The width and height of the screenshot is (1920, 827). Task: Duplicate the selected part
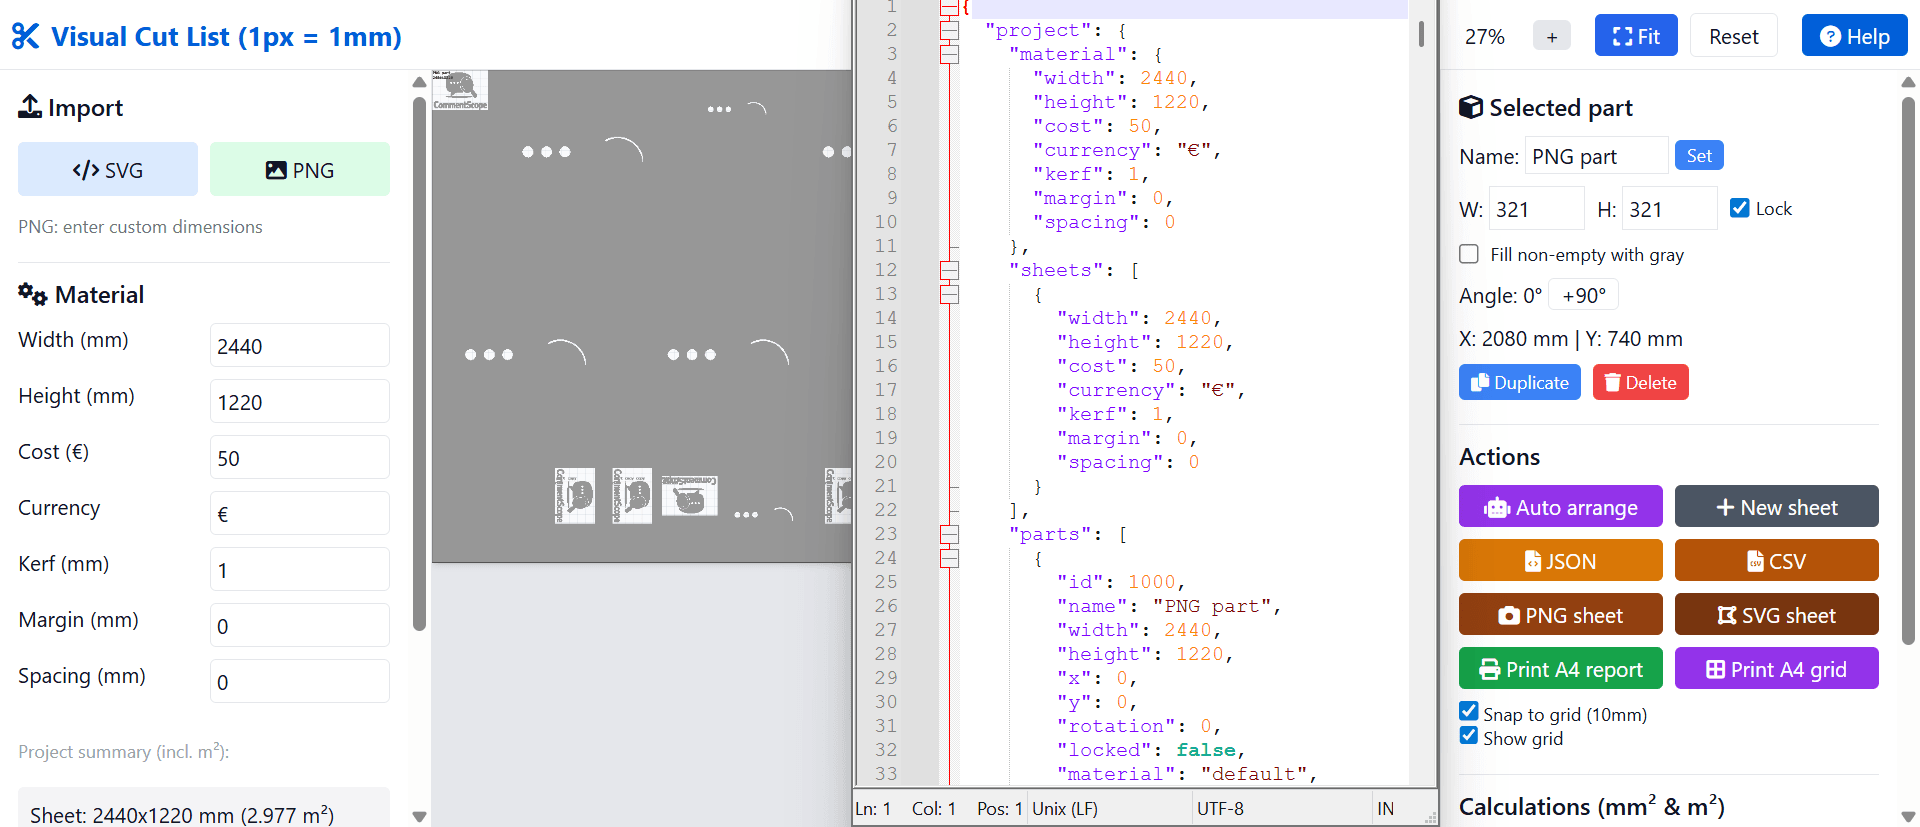tap(1520, 382)
